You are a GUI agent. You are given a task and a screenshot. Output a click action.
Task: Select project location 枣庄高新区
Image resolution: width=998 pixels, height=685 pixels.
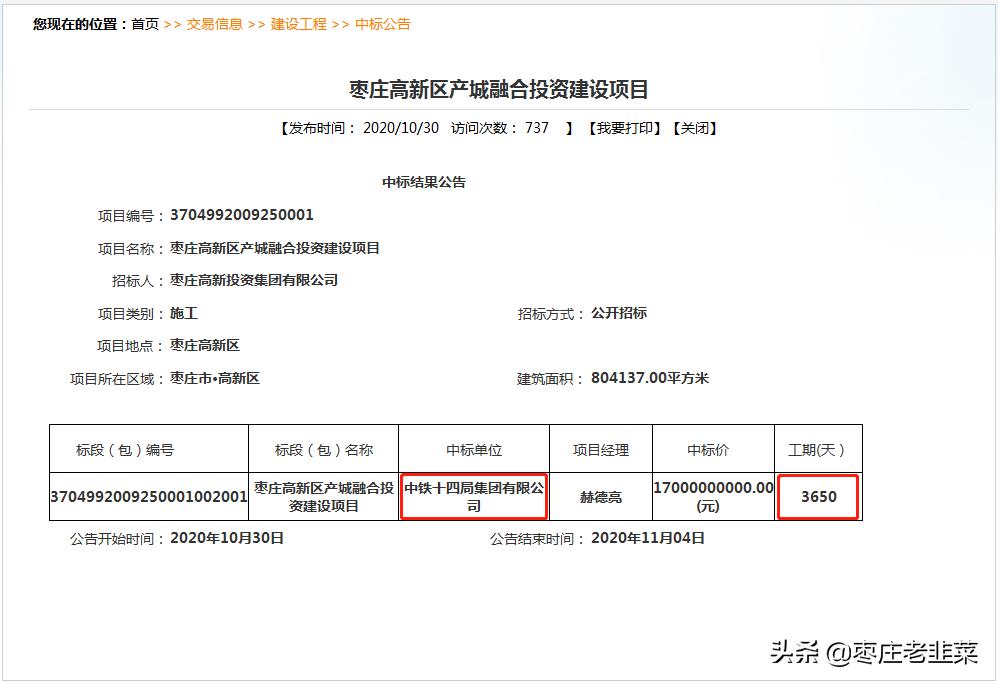(x=205, y=346)
